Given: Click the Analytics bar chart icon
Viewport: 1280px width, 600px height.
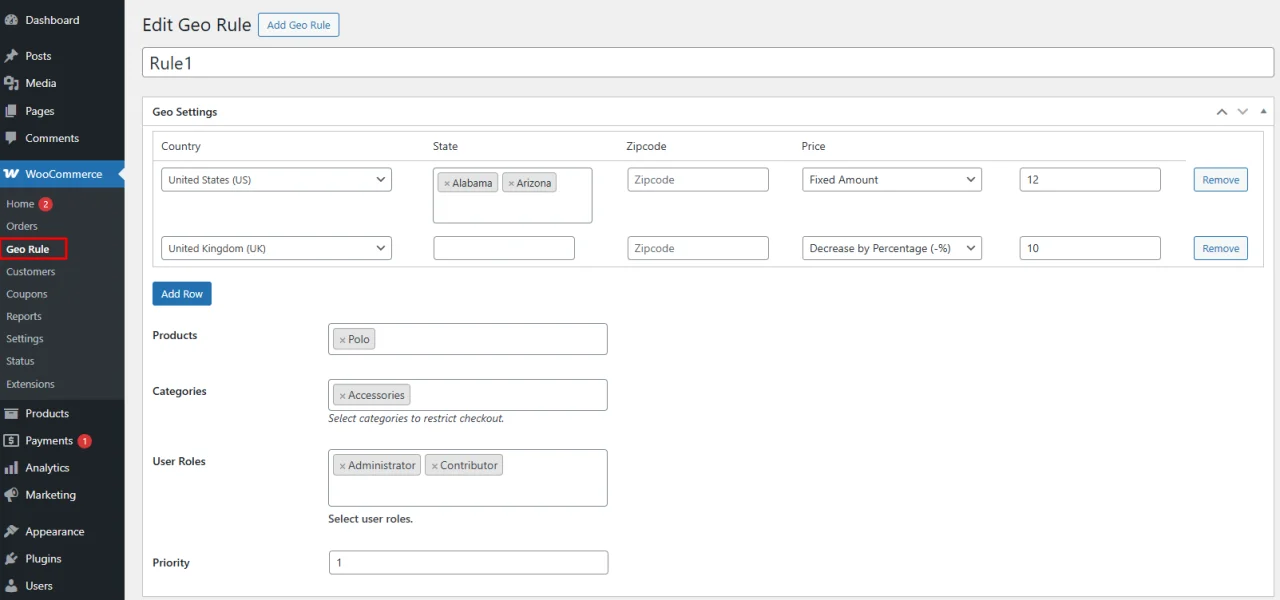Looking at the screenshot, I should pyautogui.click(x=12, y=467).
